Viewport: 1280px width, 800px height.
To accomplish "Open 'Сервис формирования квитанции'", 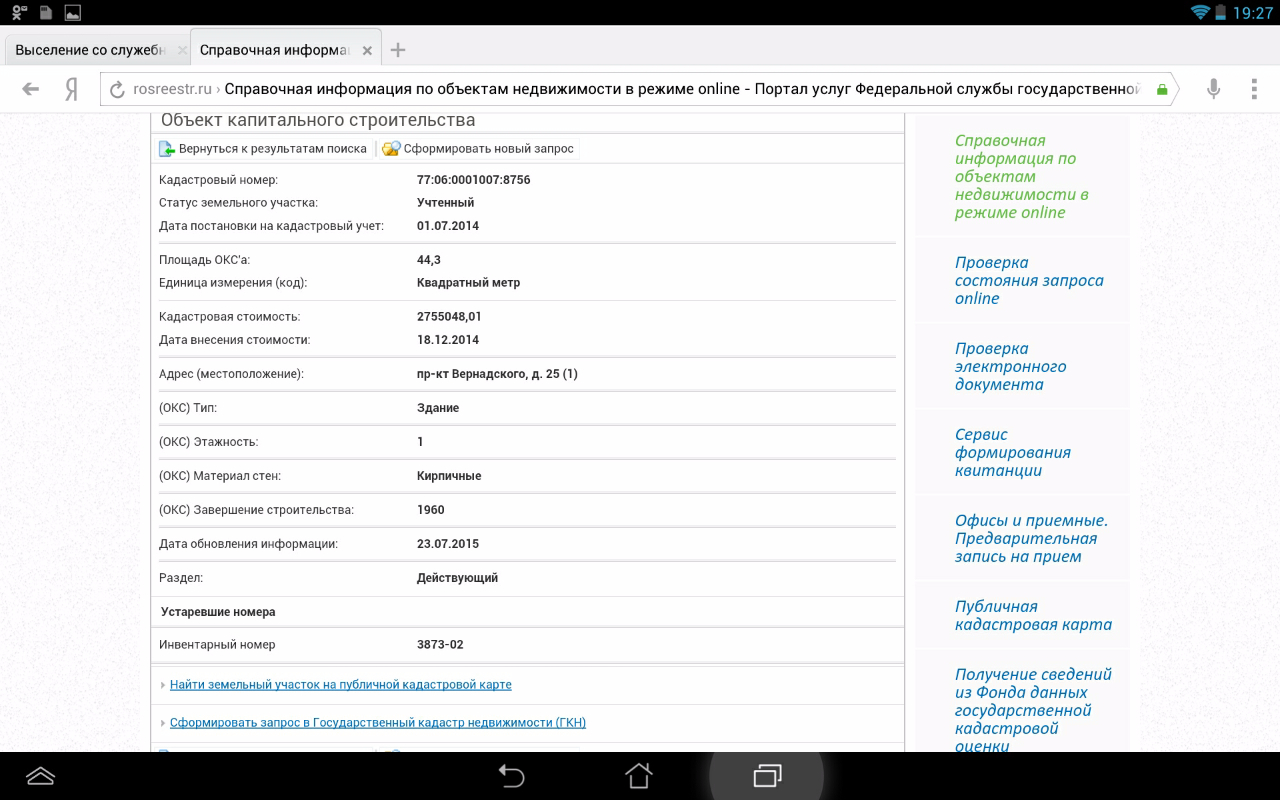I will (x=1012, y=452).
